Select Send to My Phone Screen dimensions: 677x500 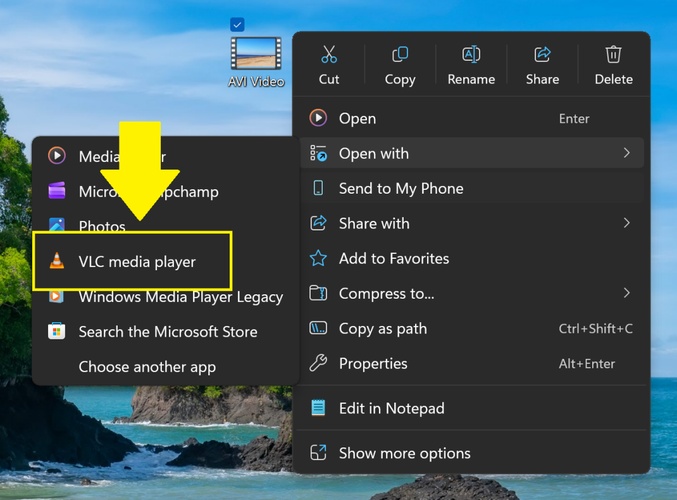(x=471, y=188)
